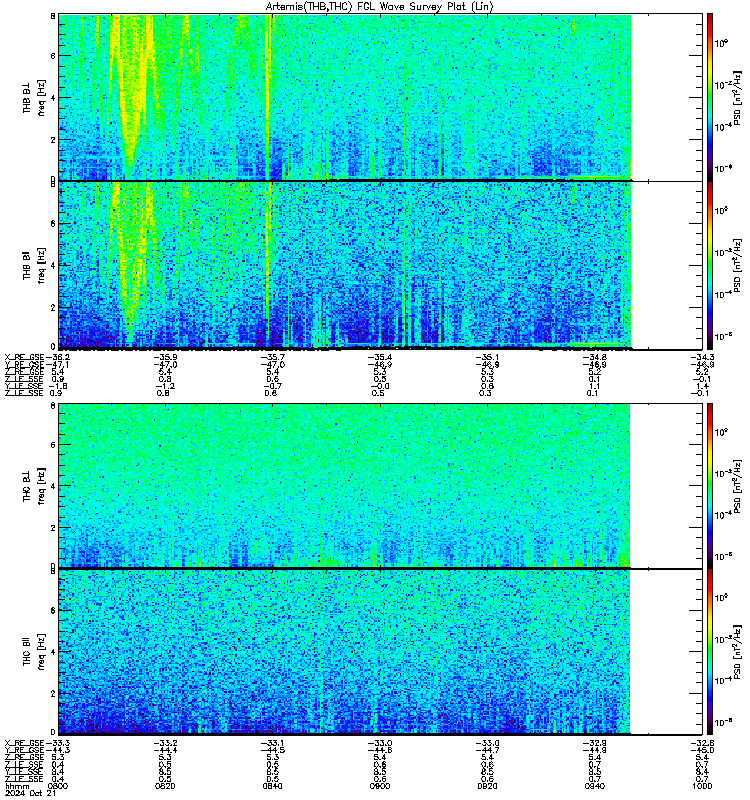Click the THC Y_RE_GSE value '-44.3'
This screenshot has height=800, width=750.
pos(57,750)
